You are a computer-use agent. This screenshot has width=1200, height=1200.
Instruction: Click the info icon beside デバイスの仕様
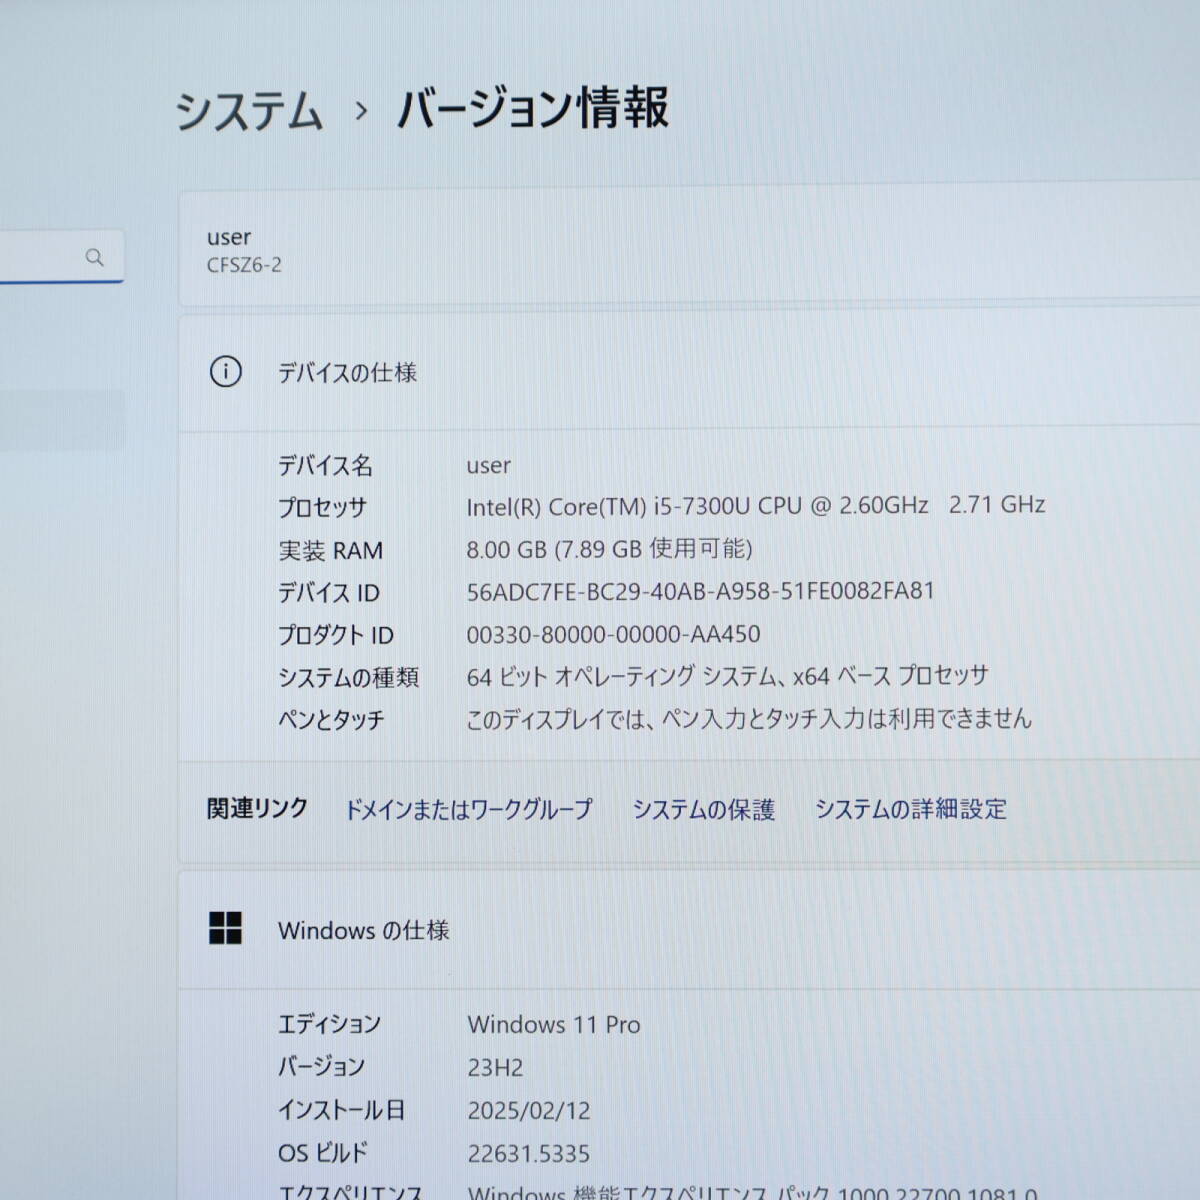pos(225,372)
